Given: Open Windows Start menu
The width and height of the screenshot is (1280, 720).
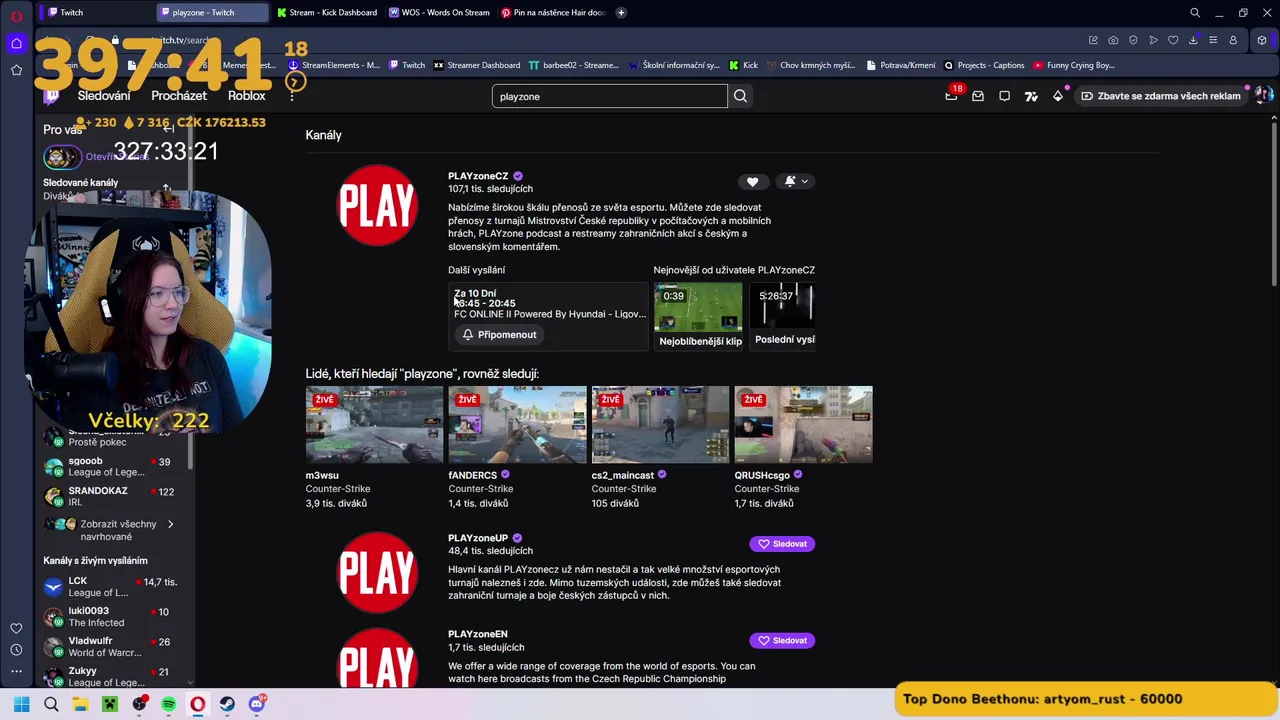Looking at the screenshot, I should 22,704.
